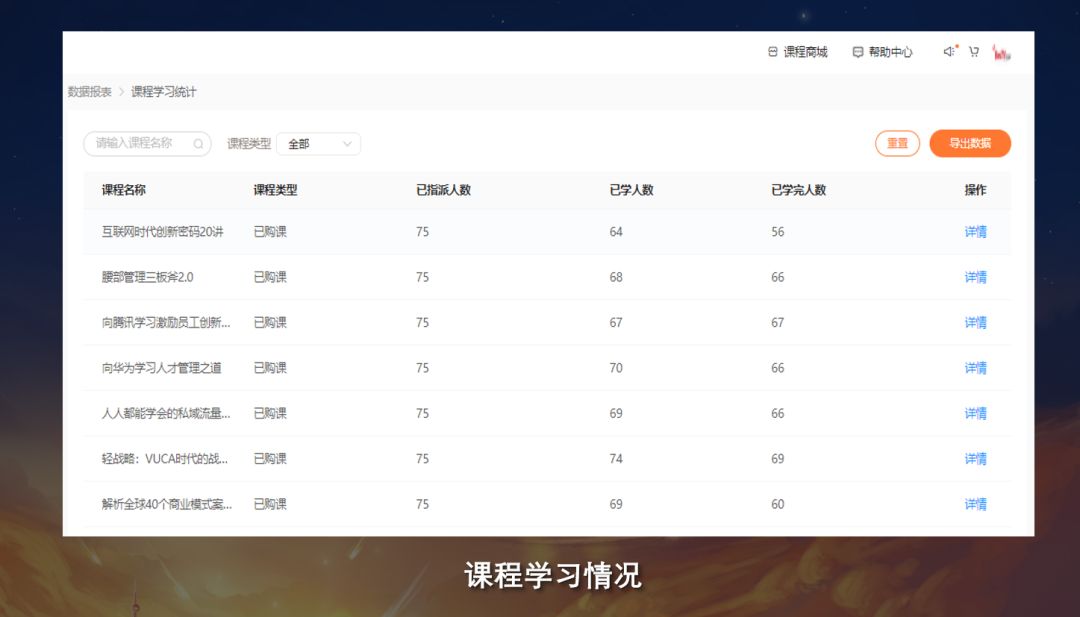1080x617 pixels.
Task: View 详情 for 向华为学习人才管理之道
Action: tap(975, 368)
